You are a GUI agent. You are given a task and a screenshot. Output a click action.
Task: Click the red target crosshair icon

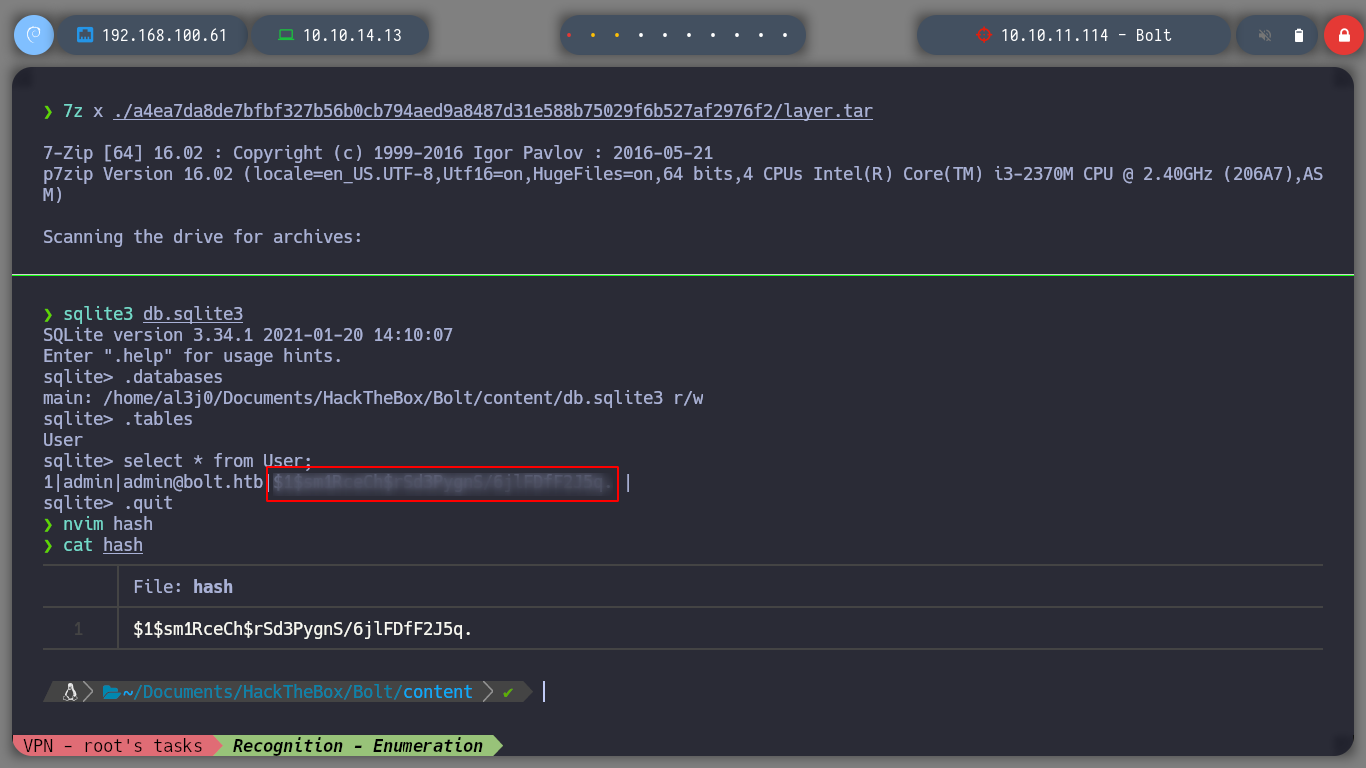click(x=983, y=35)
